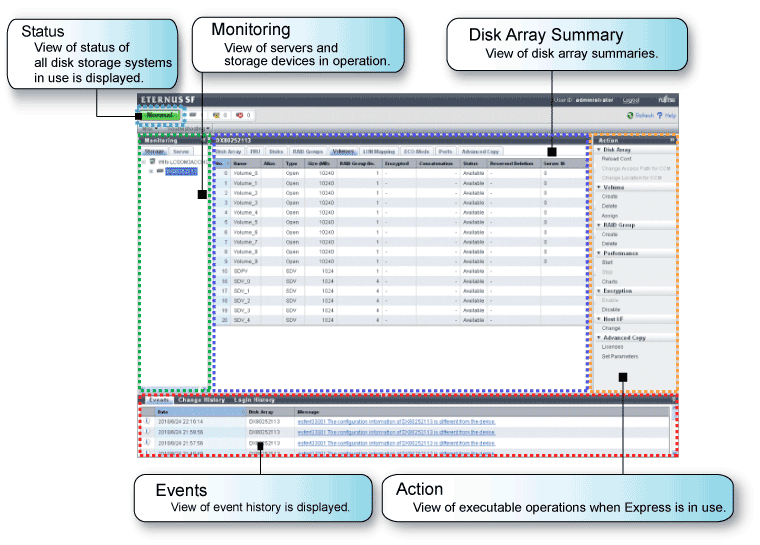This screenshot has width=760, height=545.
Task: Open the Ports tab
Action: (445, 152)
